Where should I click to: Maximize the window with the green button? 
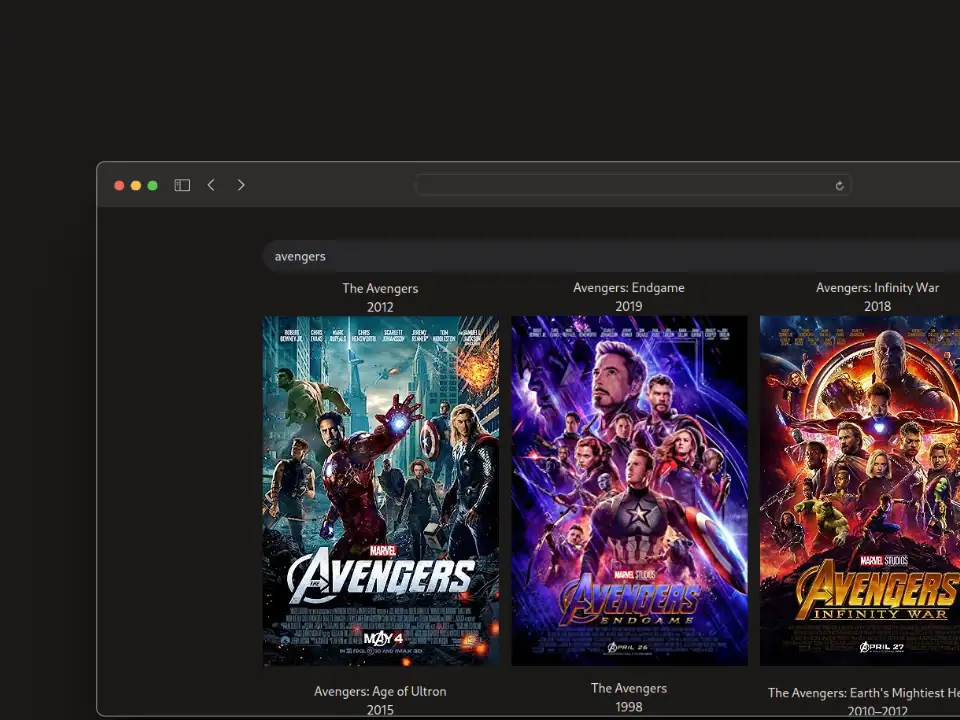click(152, 186)
